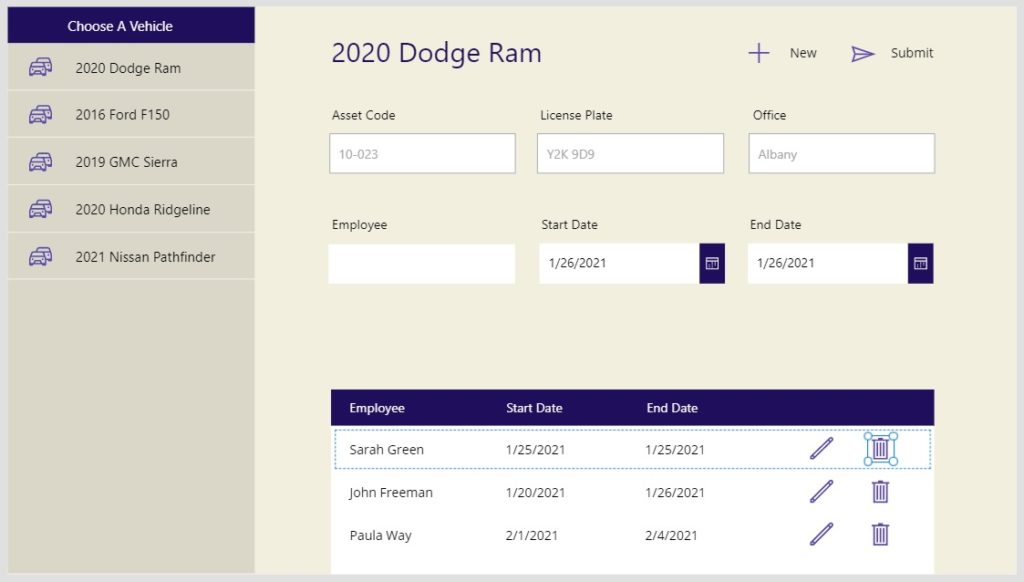Click the Paula Way name cell
Image resolution: width=1024 pixels, height=582 pixels.
coord(380,536)
